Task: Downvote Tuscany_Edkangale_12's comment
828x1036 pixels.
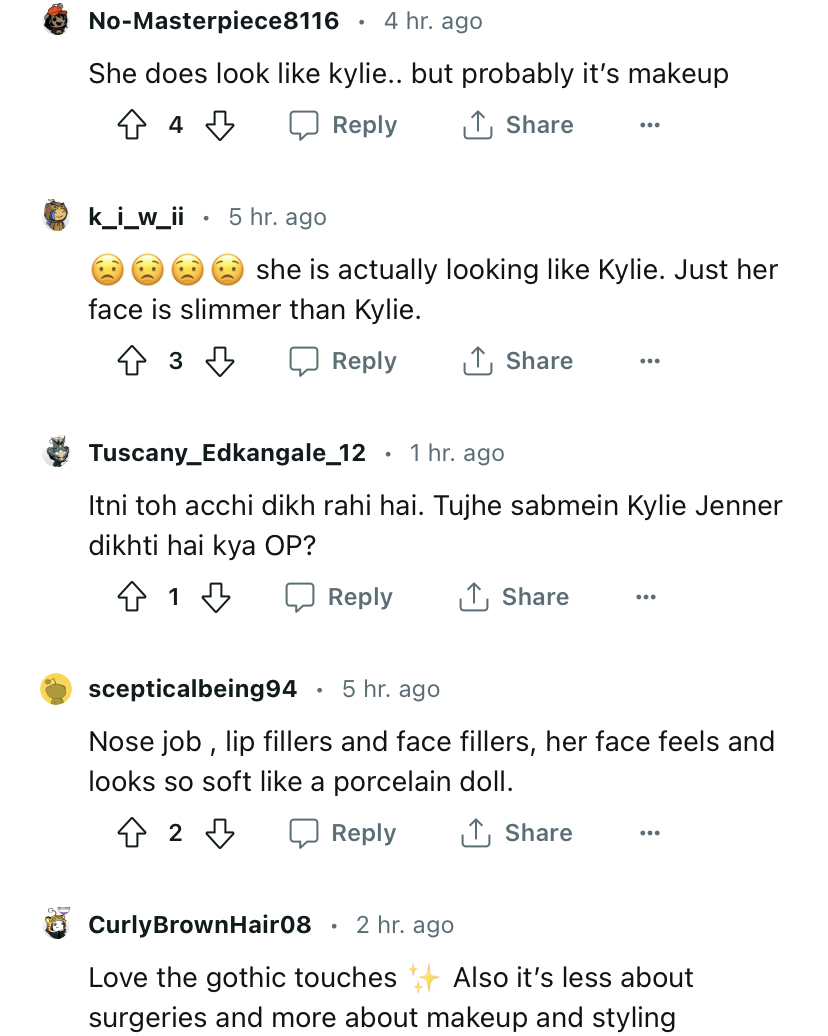Action: point(216,597)
